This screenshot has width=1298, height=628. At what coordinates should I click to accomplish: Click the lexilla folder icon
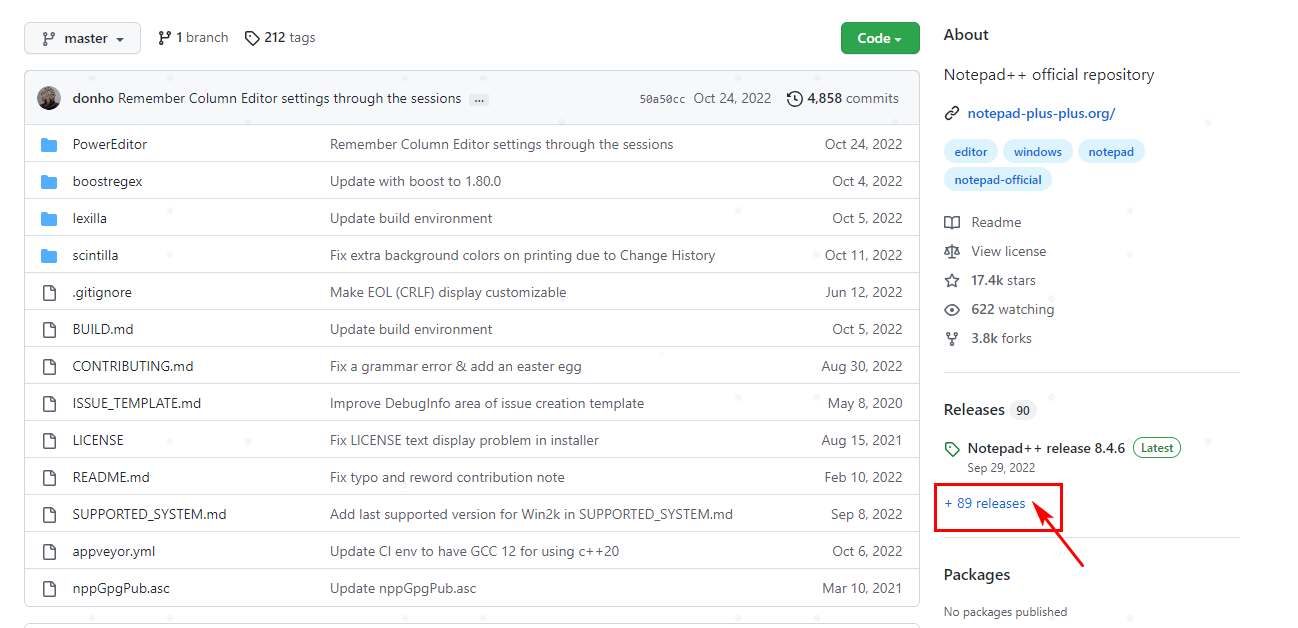49,219
